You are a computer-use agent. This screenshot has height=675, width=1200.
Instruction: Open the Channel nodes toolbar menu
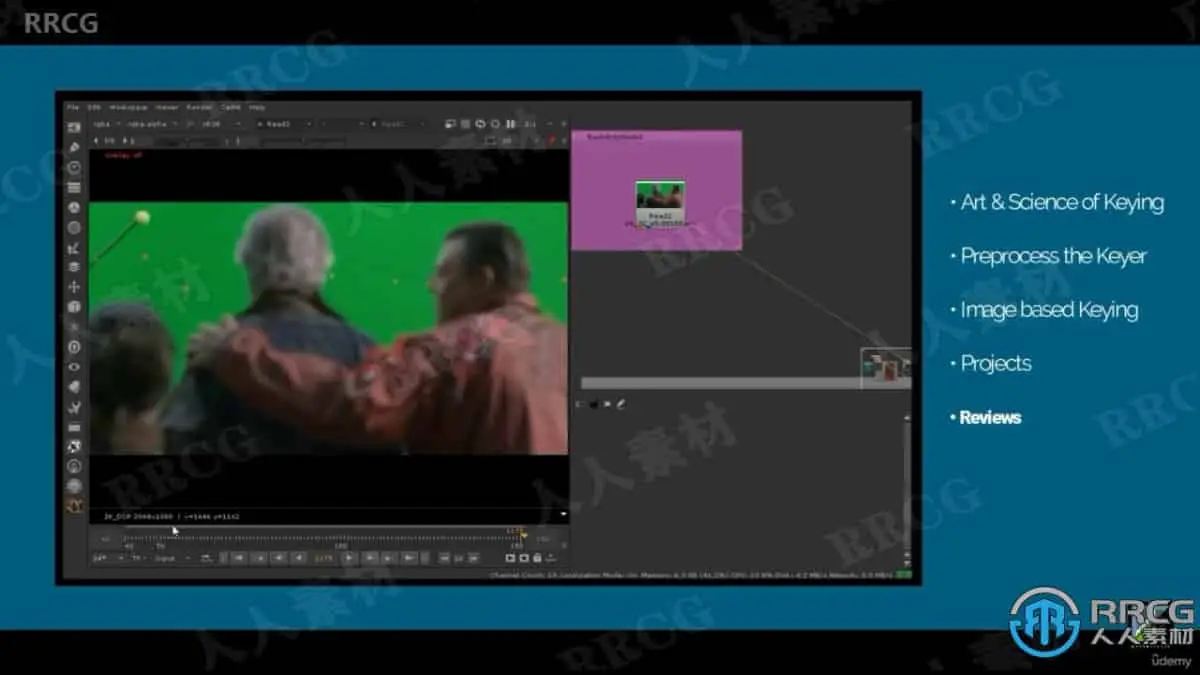[74, 187]
